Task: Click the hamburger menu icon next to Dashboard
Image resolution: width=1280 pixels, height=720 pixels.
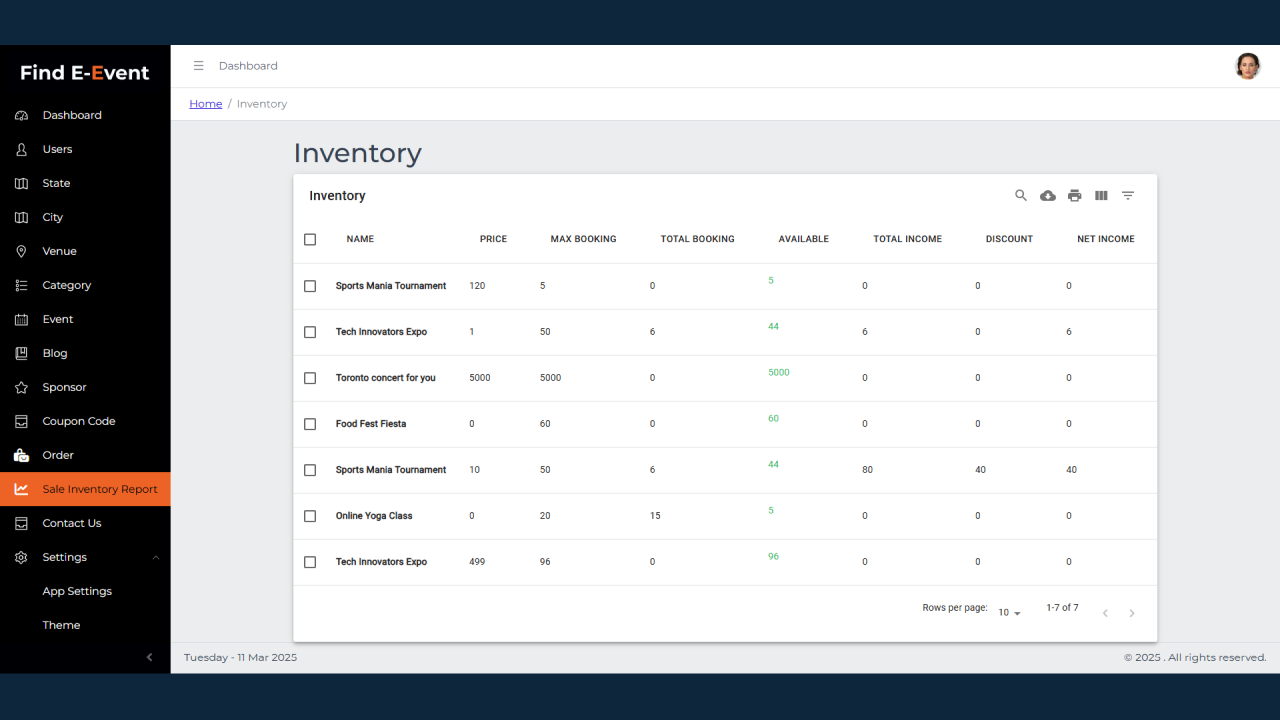Action: pyautogui.click(x=198, y=65)
